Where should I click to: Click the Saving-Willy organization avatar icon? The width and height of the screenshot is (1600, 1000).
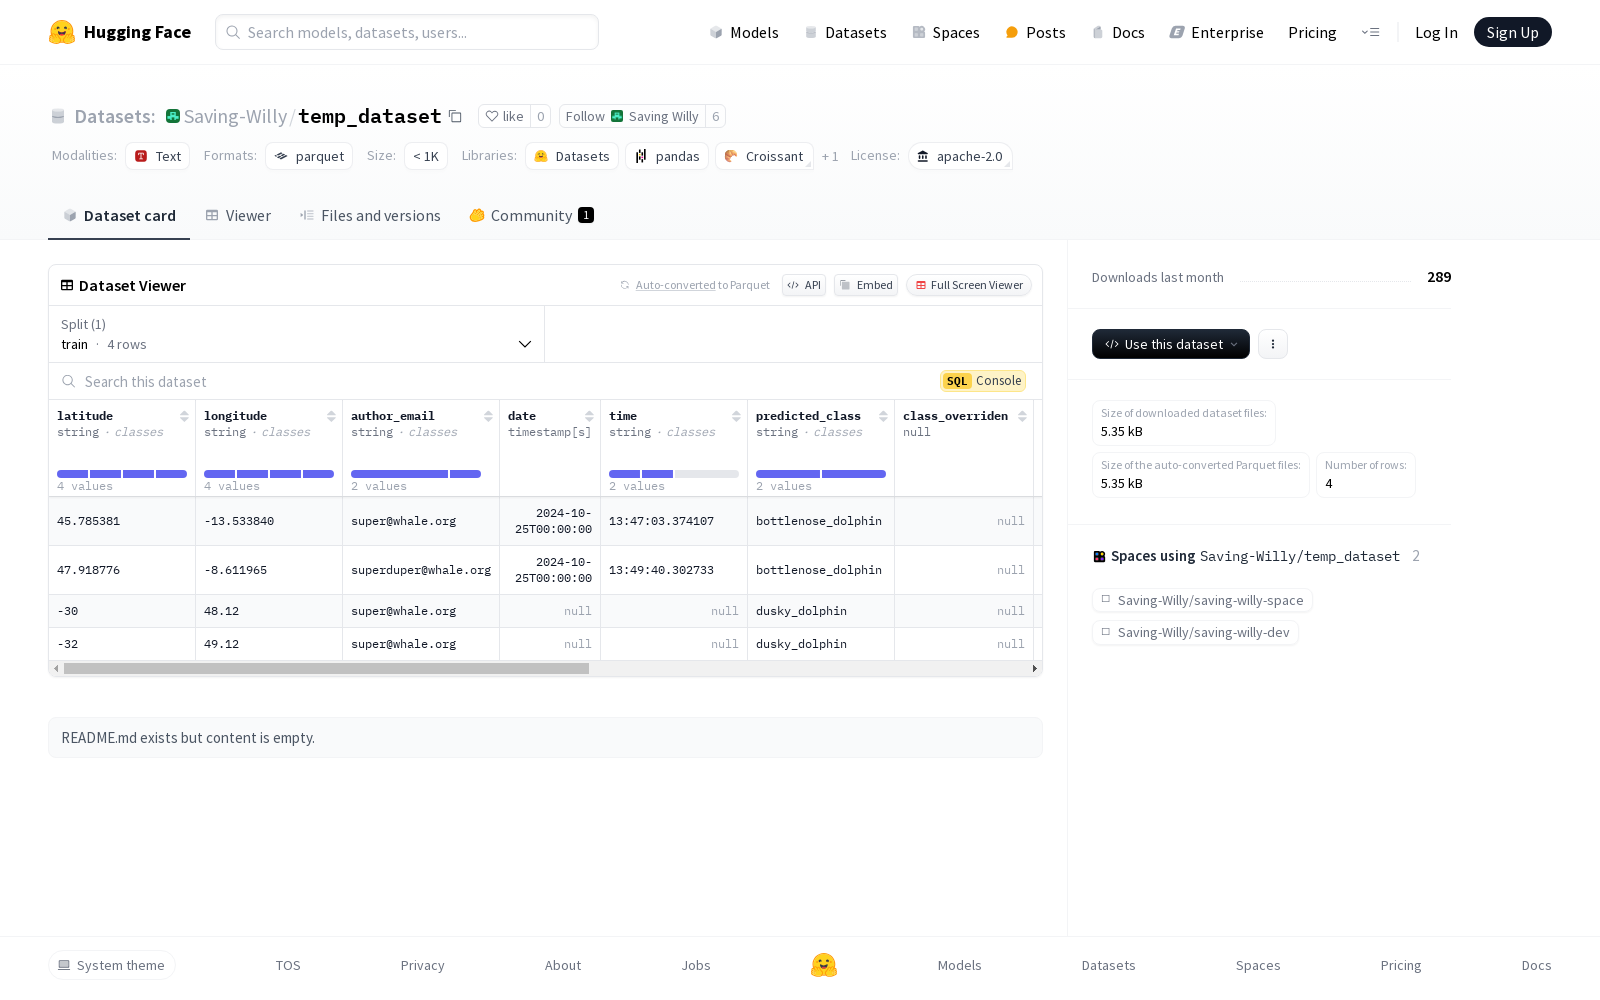click(173, 116)
